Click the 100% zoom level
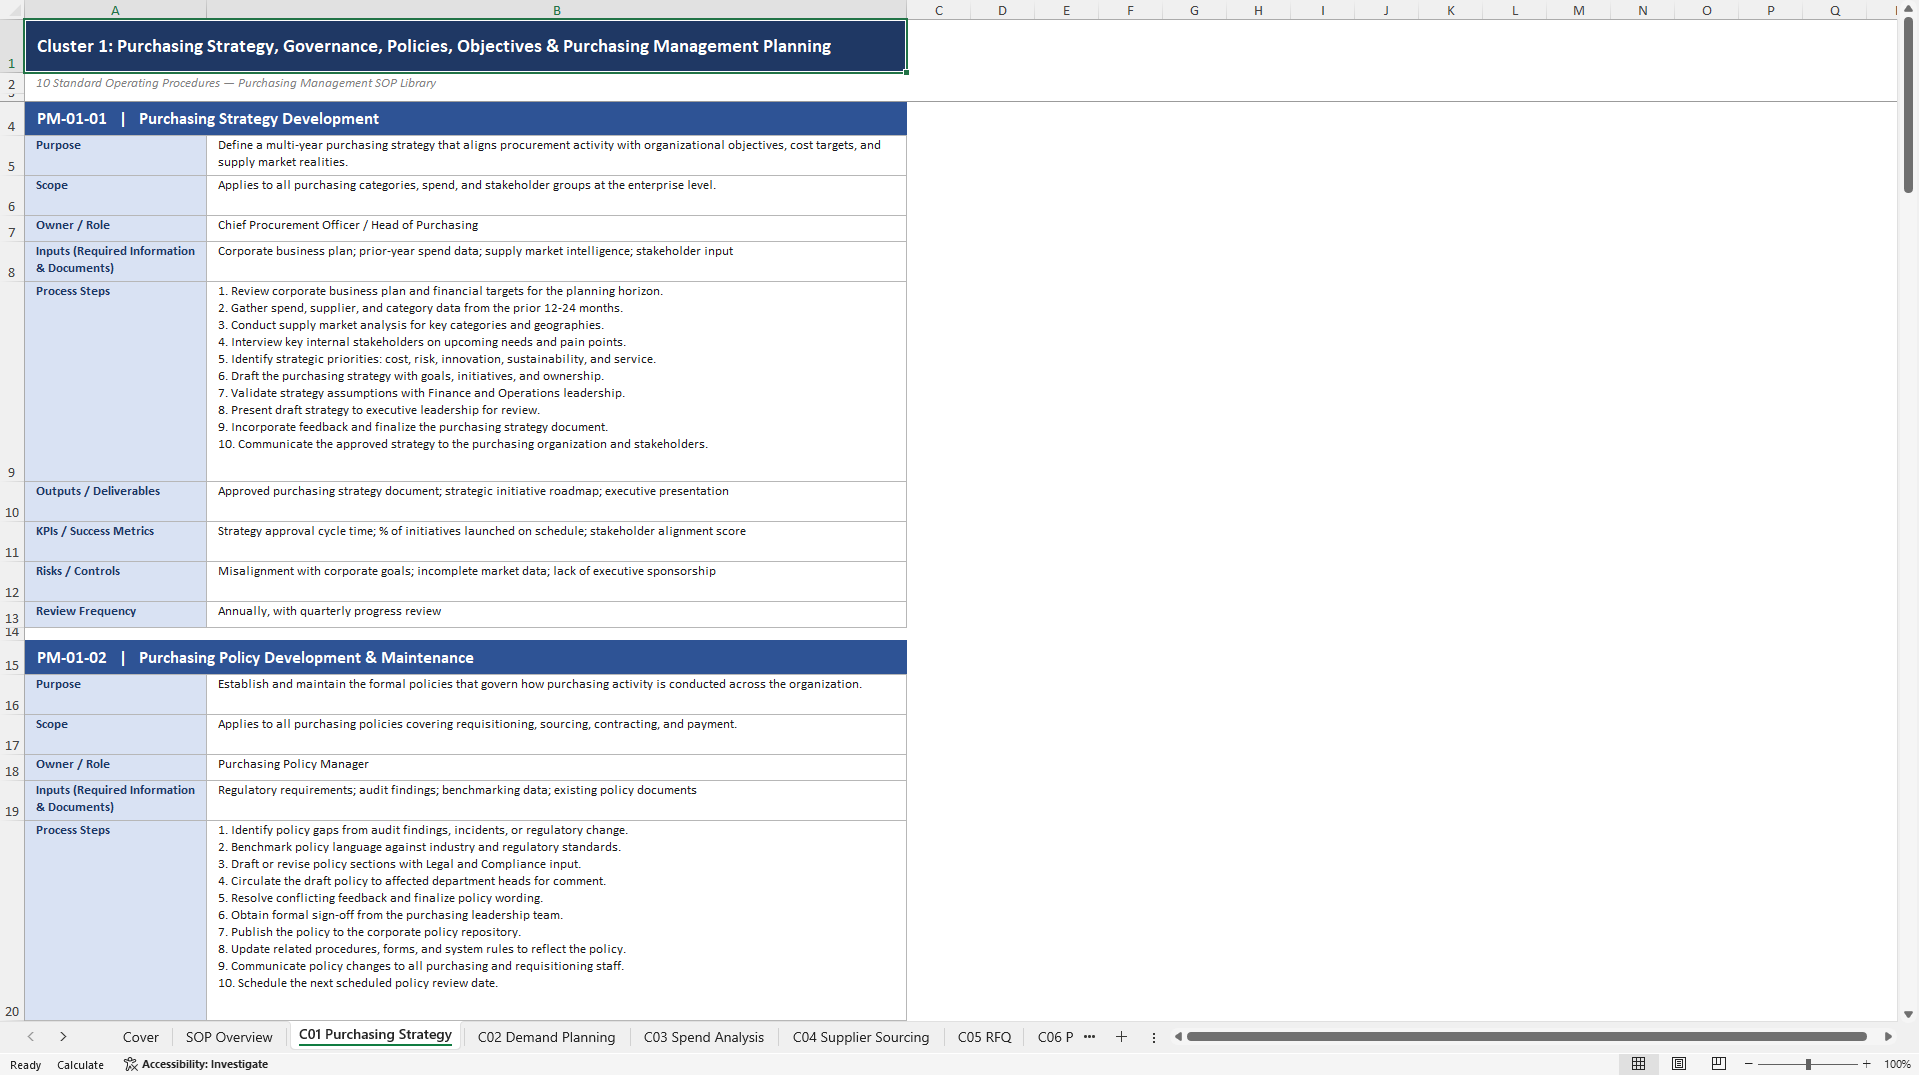 (x=1897, y=1064)
